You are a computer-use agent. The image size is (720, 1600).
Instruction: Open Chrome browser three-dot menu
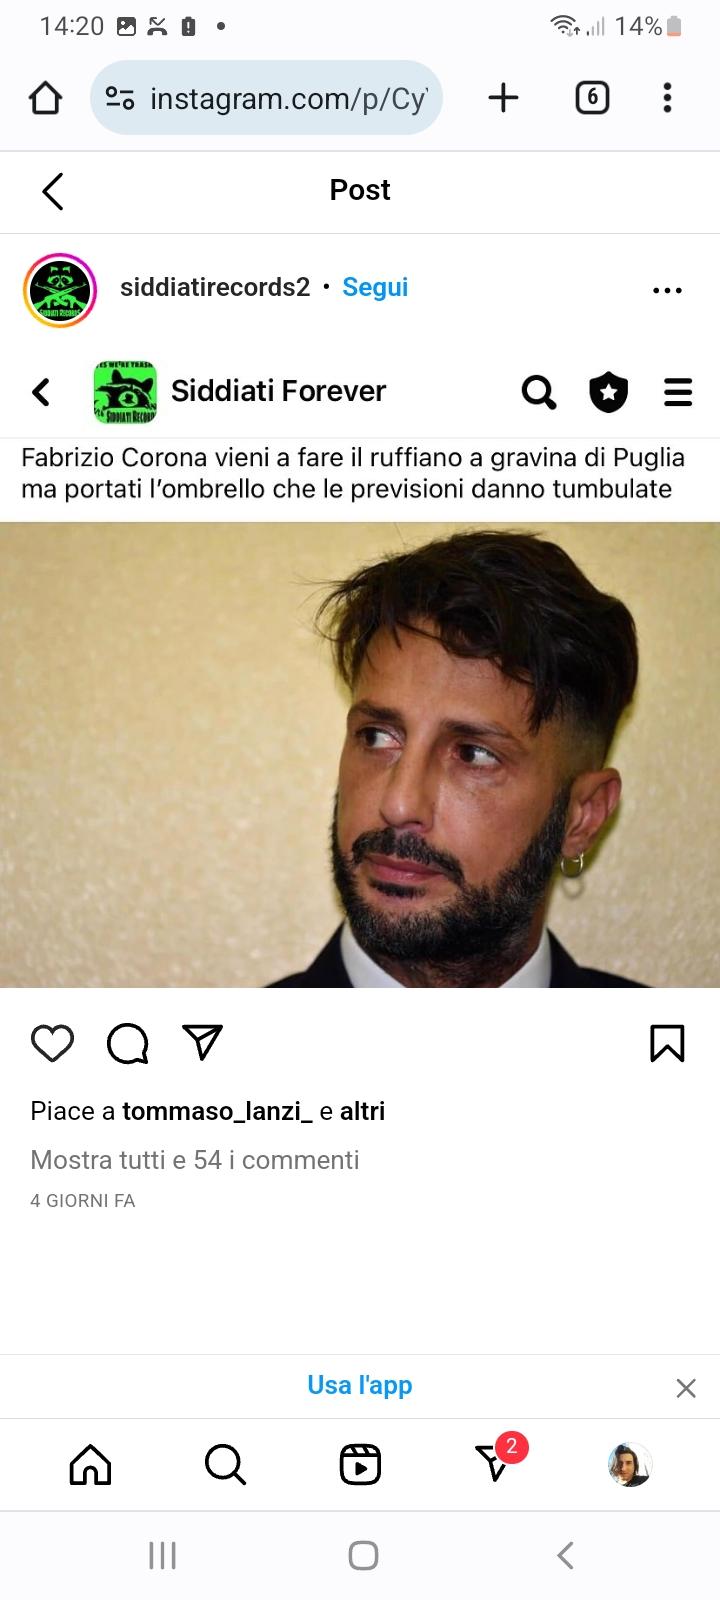coord(667,97)
